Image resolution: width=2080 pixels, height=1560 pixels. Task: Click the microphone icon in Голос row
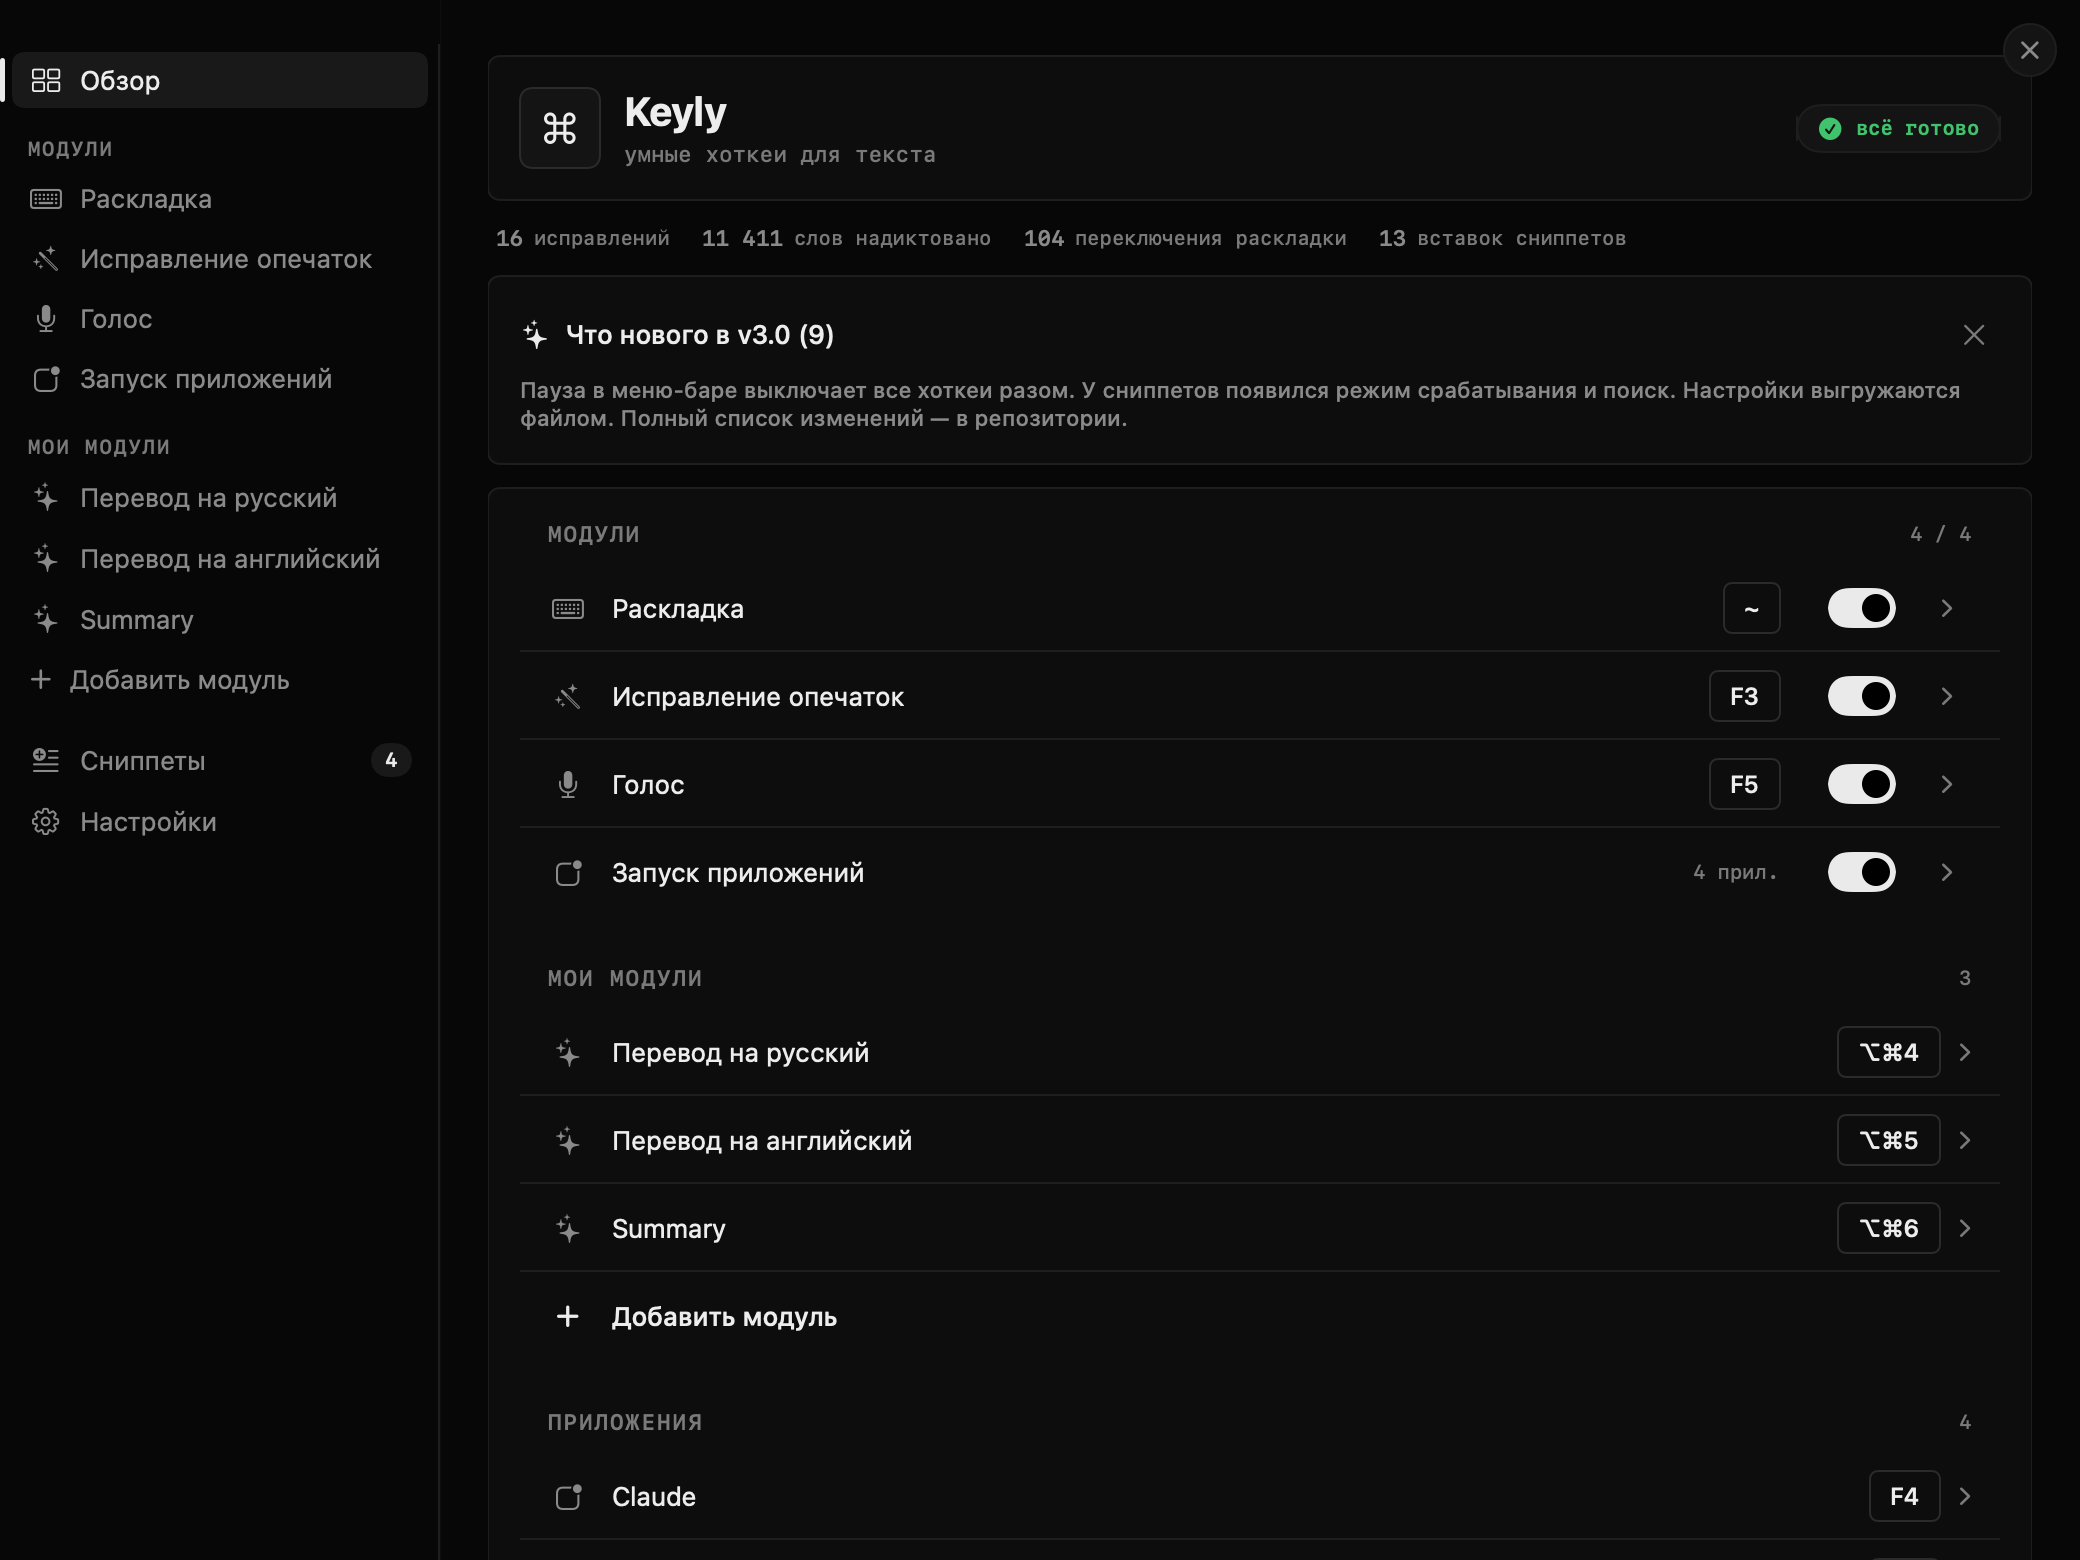pos(568,785)
